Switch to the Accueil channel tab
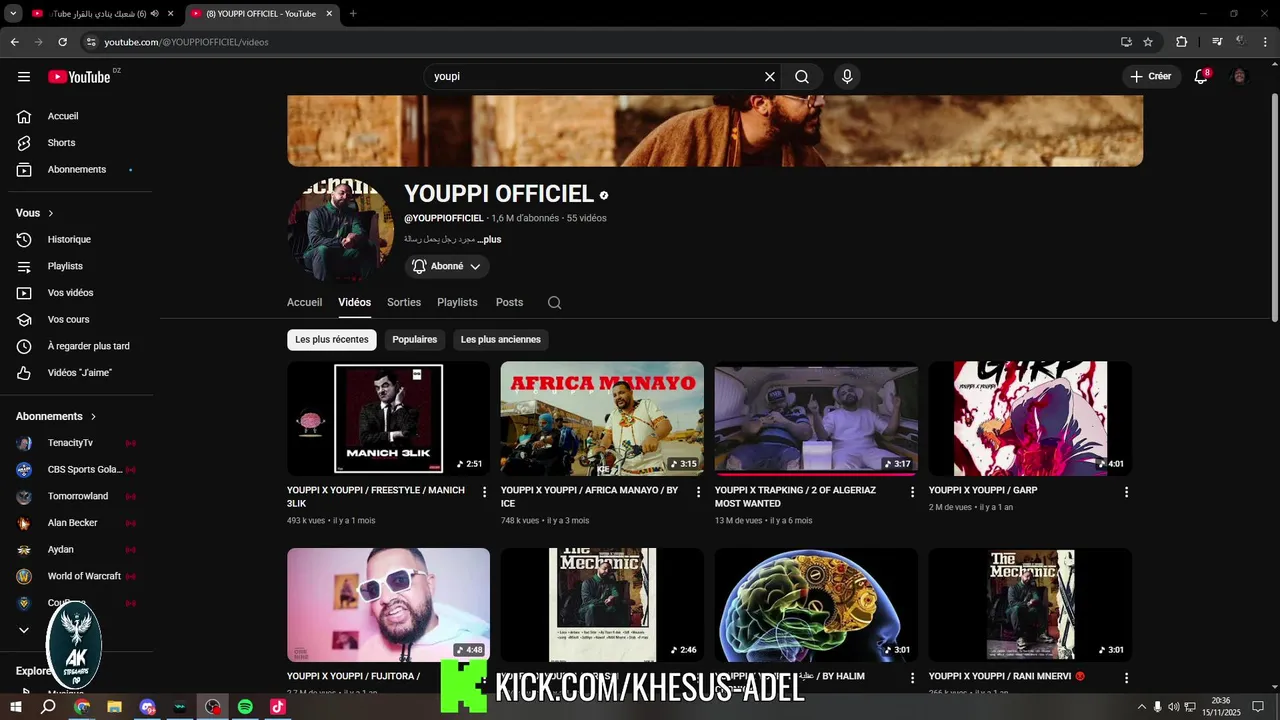 (304, 302)
